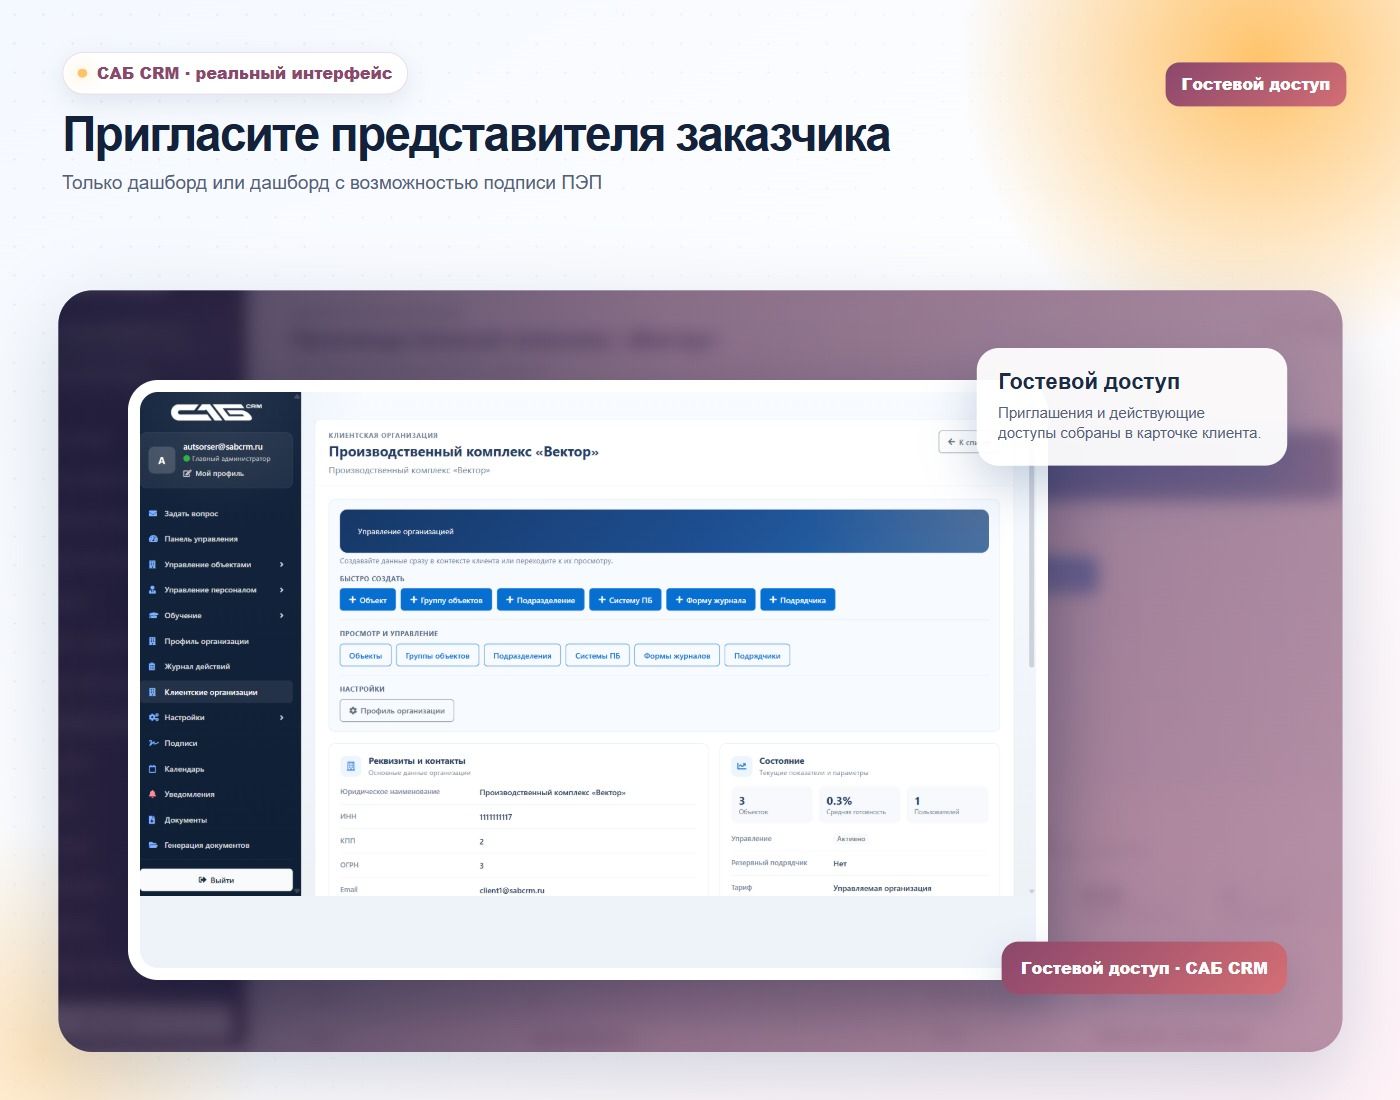Viewport: 1400px width, 1100px height.
Task: Click the file icon for Документы
Action: coord(153,820)
